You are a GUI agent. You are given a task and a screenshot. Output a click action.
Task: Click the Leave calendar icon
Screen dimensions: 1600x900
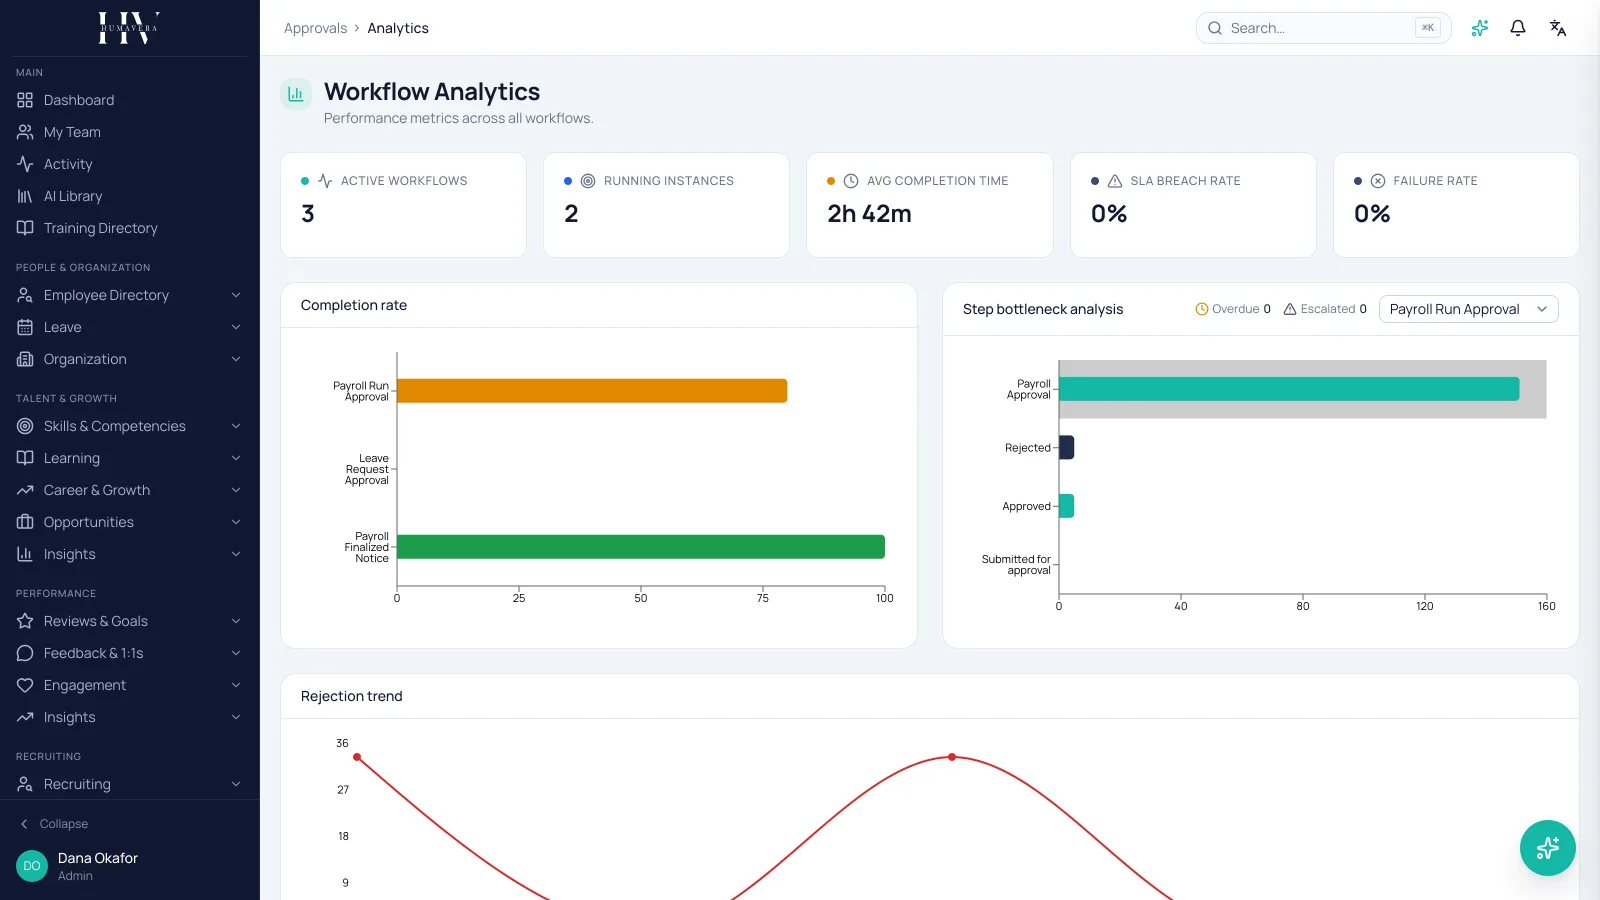[x=25, y=327]
